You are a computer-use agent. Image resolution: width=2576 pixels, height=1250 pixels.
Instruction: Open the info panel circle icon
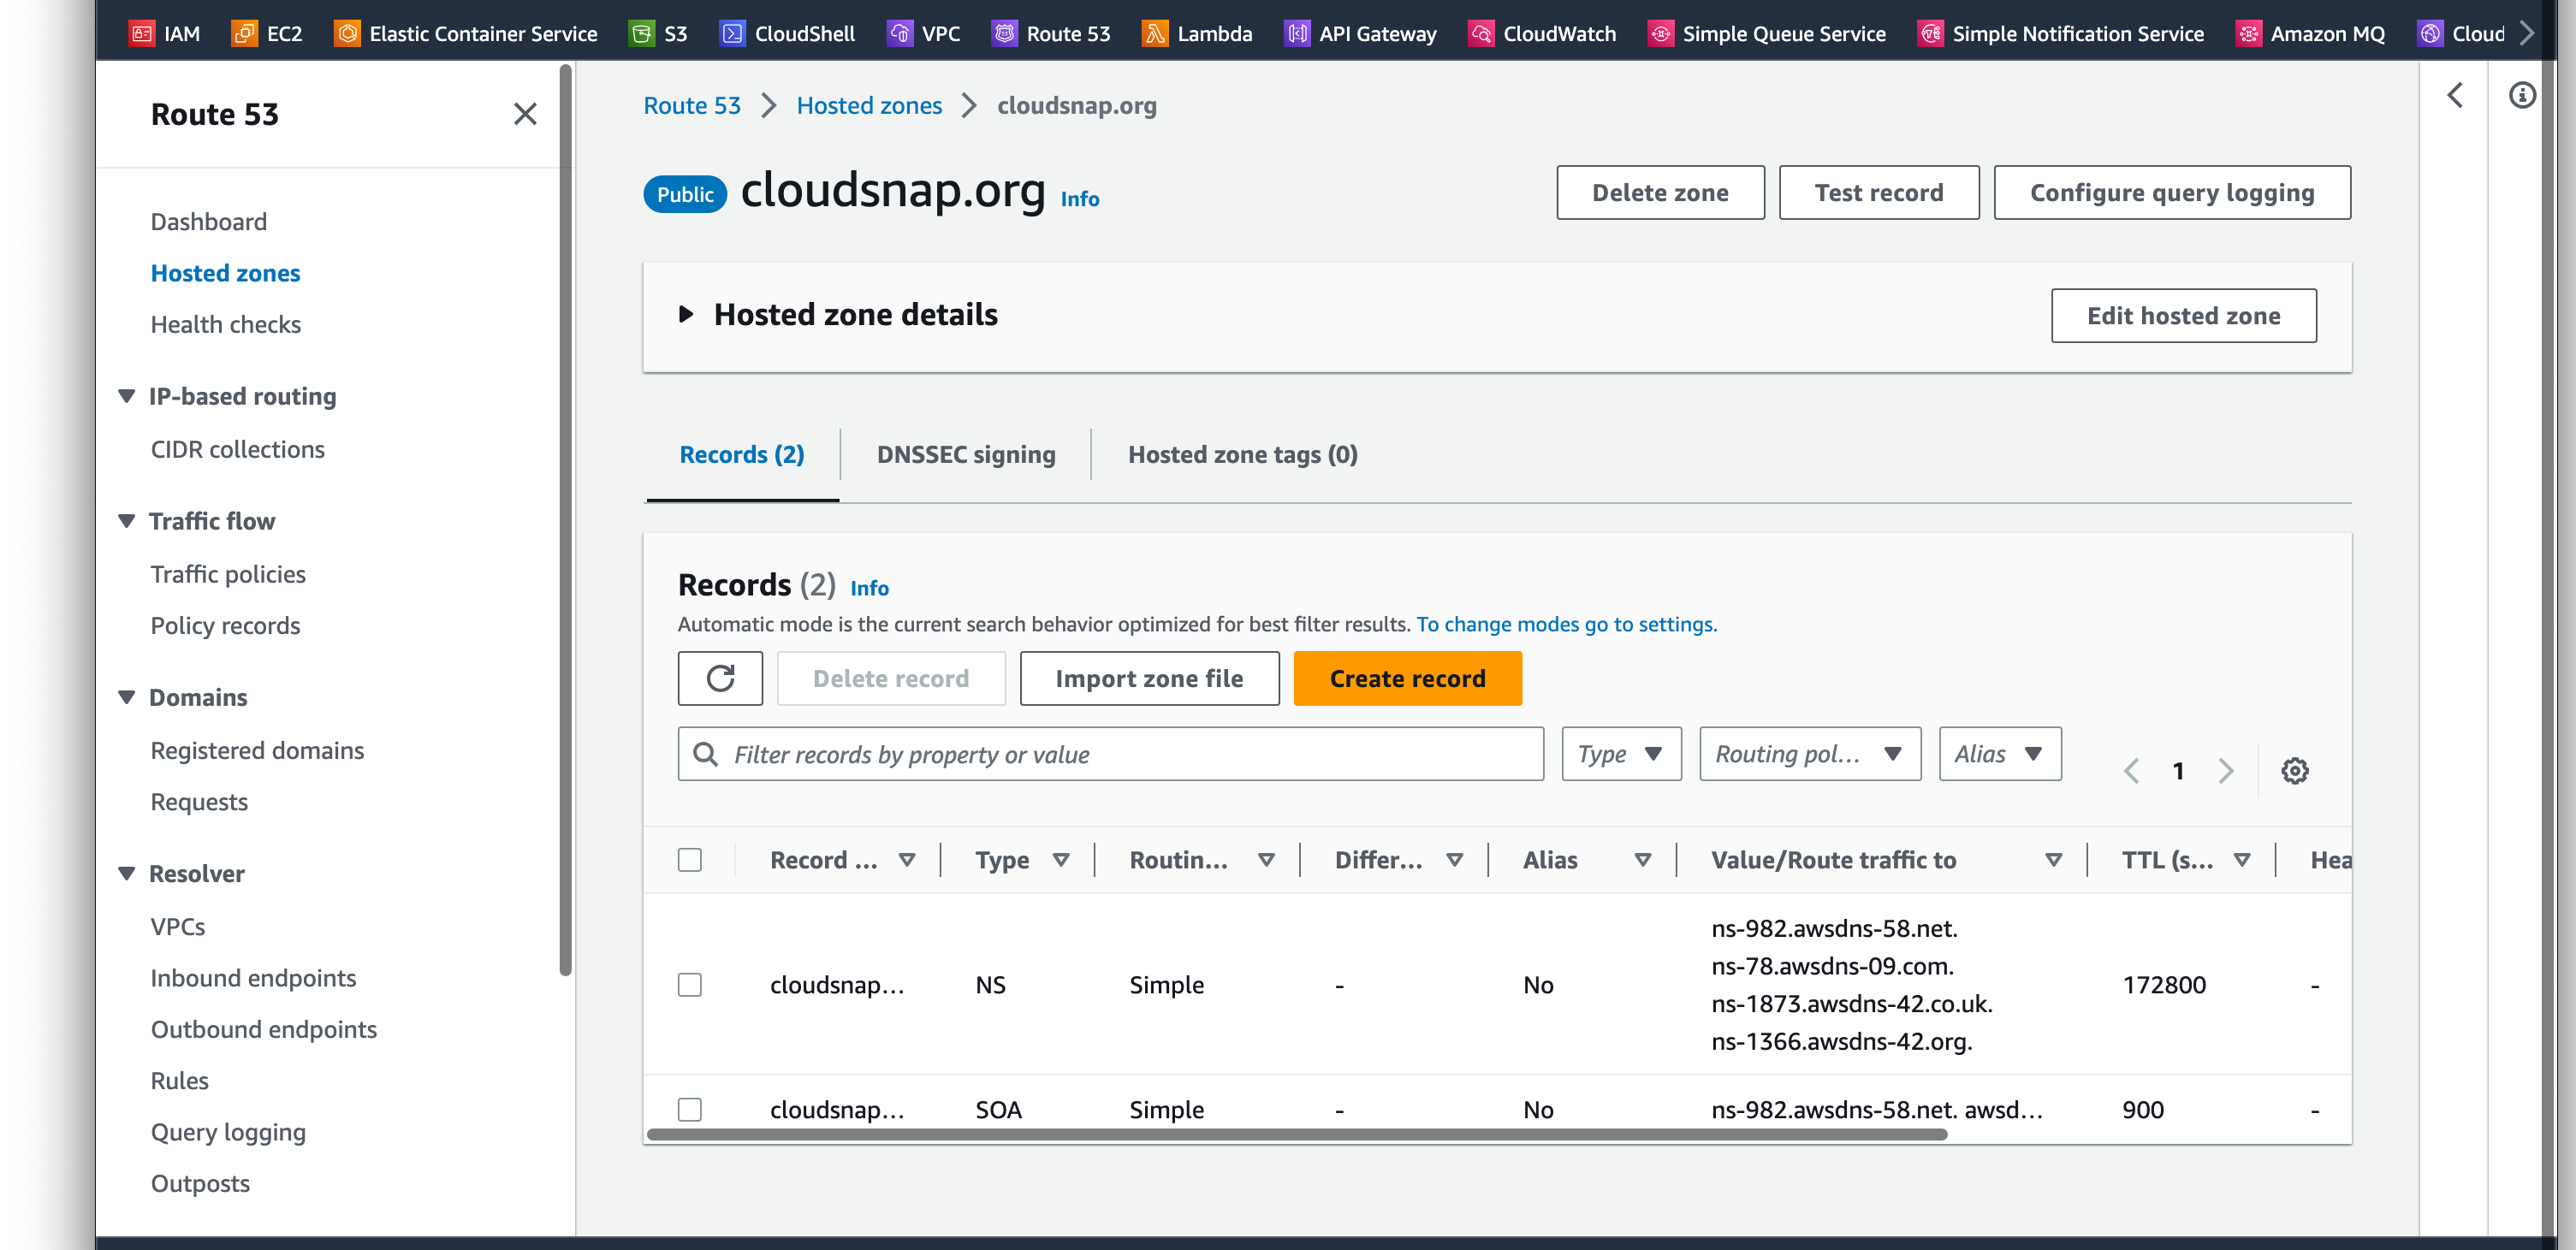tap(2521, 95)
